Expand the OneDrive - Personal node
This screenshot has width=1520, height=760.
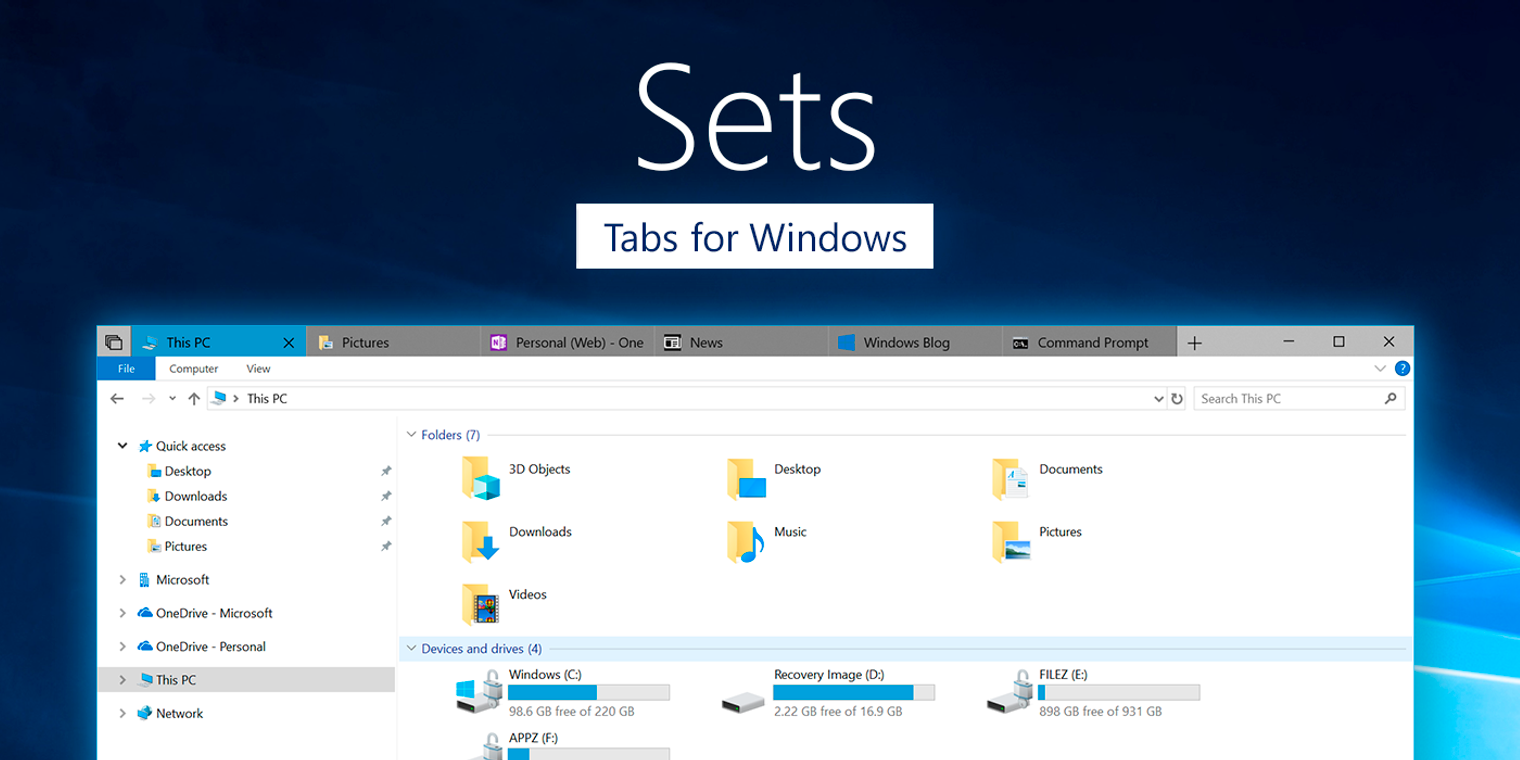[x=122, y=646]
